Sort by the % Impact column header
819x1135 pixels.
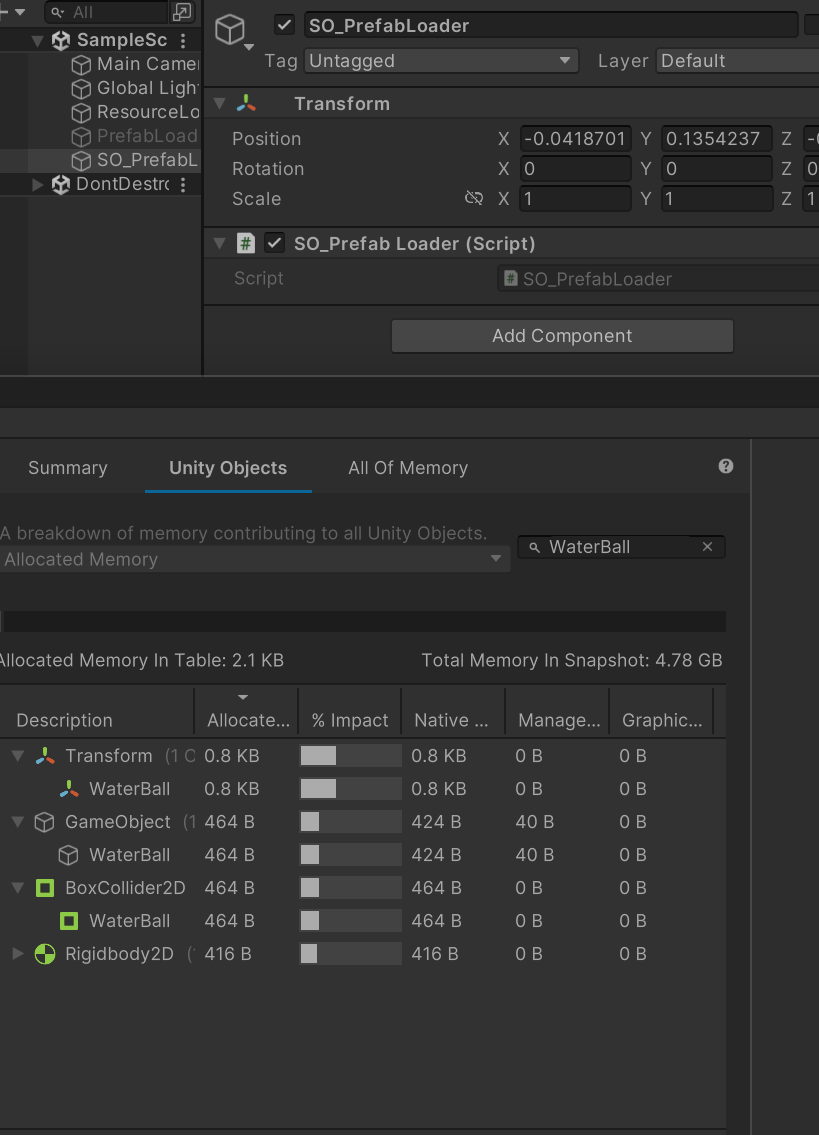point(349,720)
